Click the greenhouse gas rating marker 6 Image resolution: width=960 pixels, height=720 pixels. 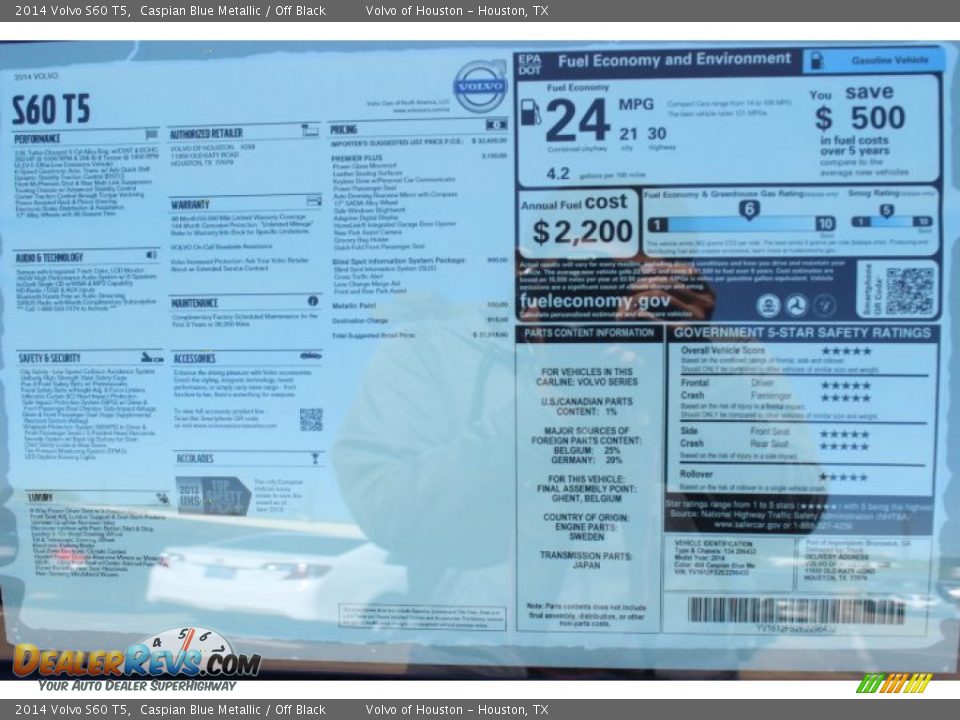pyautogui.click(x=749, y=210)
